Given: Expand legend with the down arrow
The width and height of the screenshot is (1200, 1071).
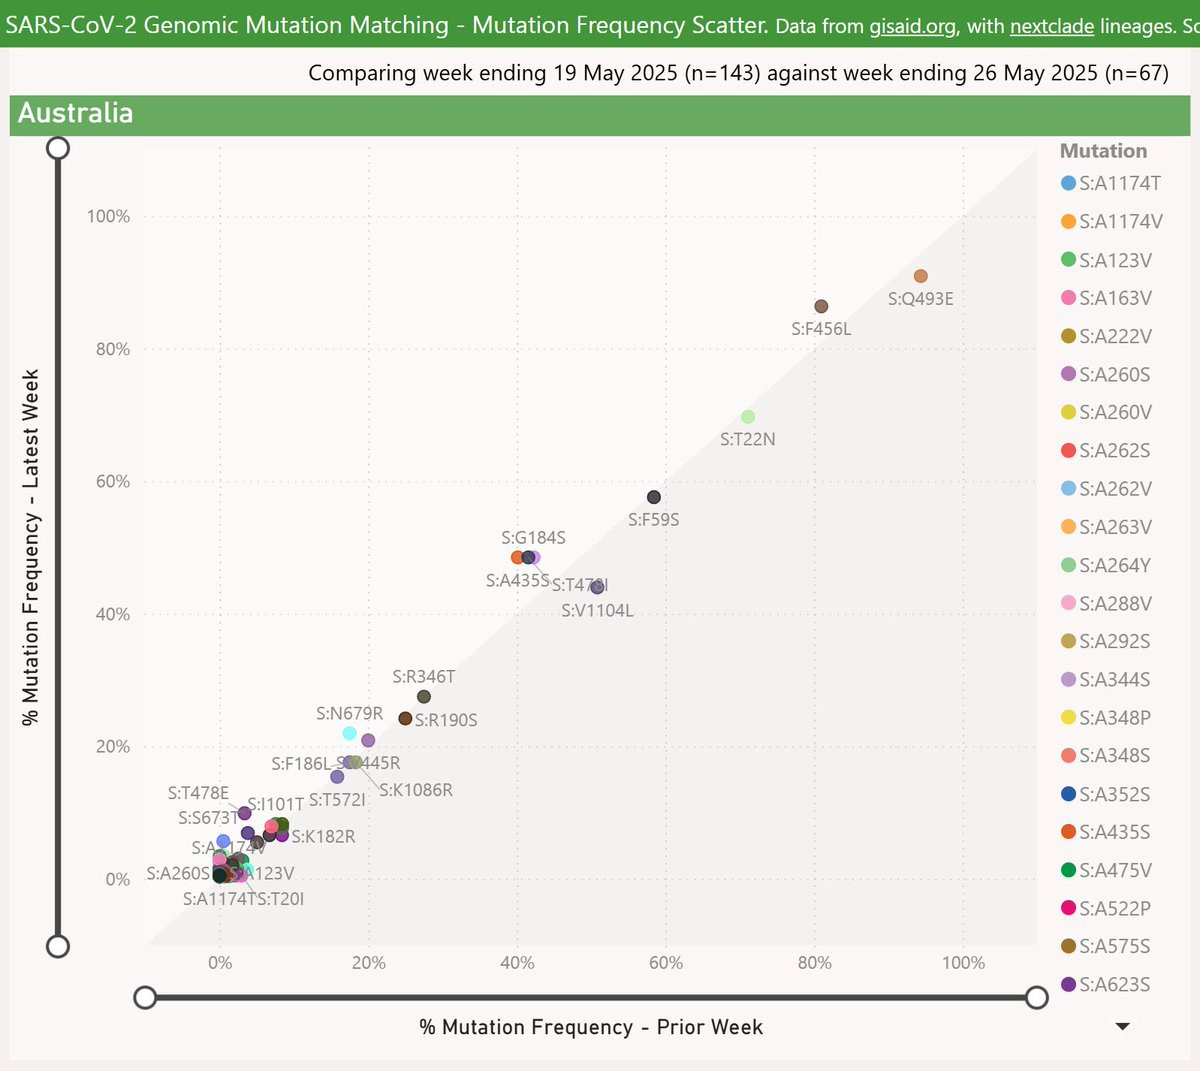Looking at the screenshot, I should pyautogui.click(x=1122, y=1026).
